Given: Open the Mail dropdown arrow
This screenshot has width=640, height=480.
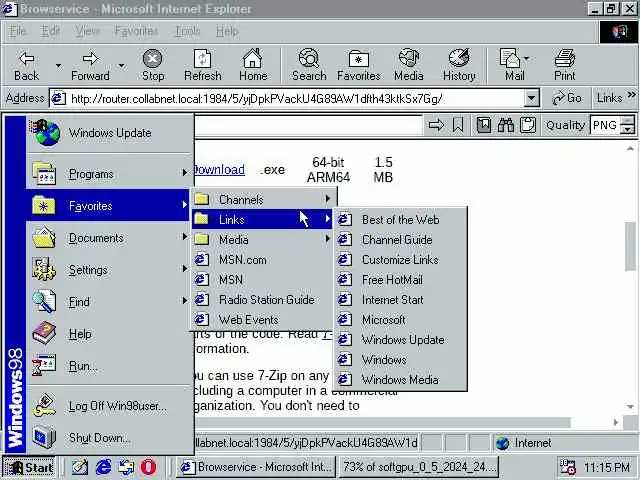Looking at the screenshot, I should coord(527,59).
